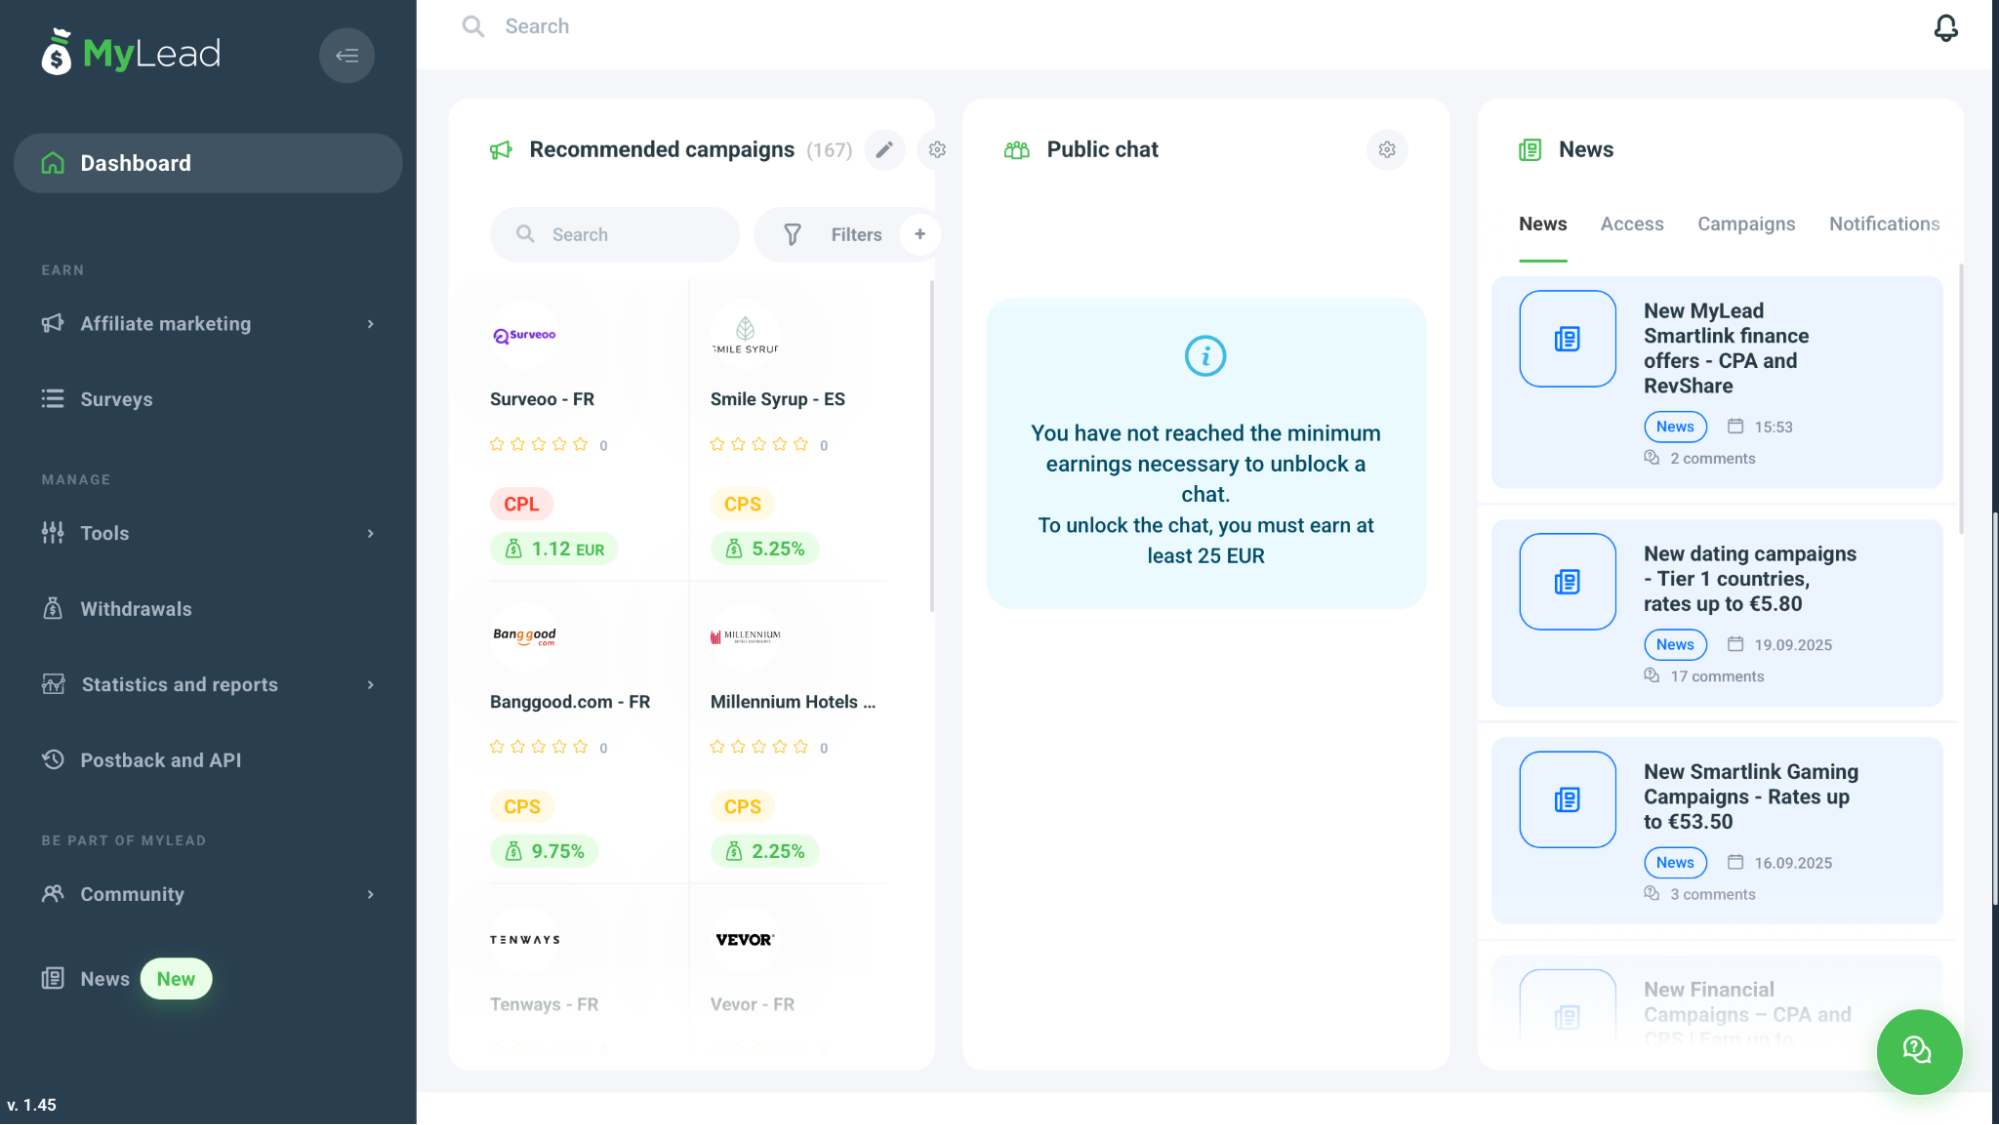Add a filter with the plus button
1999x1125 pixels.
(x=920, y=234)
